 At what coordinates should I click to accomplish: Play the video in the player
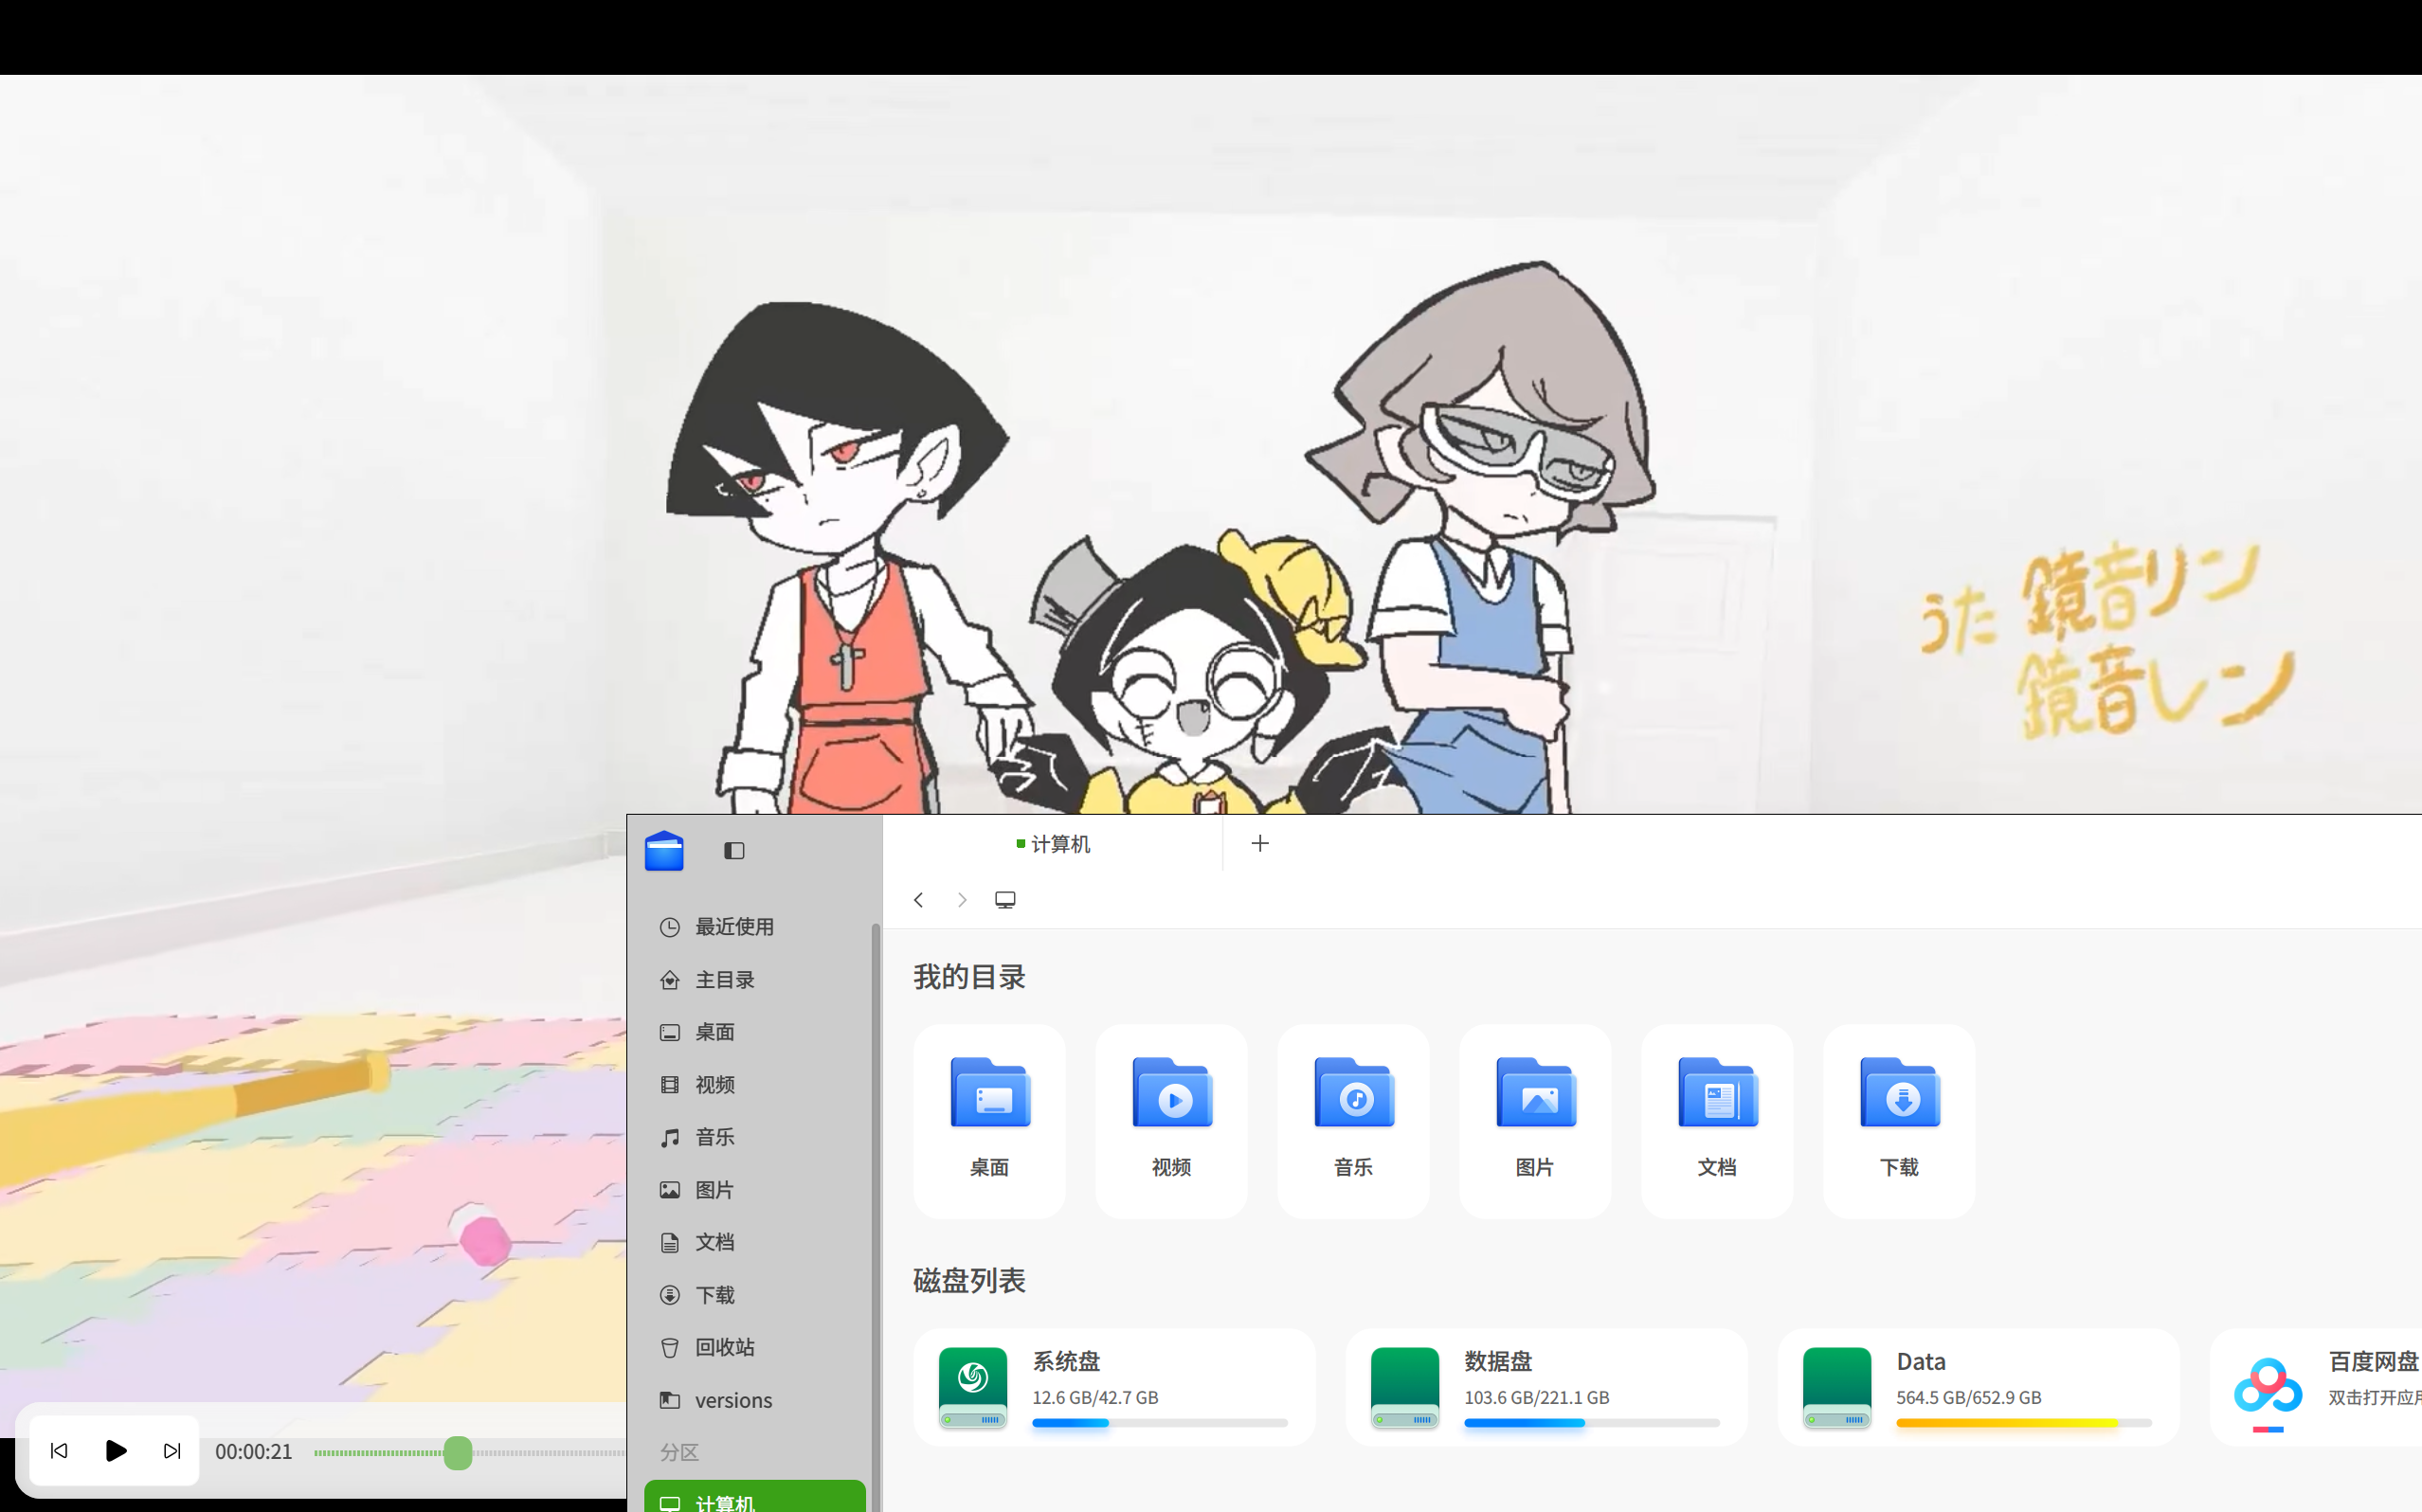click(x=116, y=1451)
